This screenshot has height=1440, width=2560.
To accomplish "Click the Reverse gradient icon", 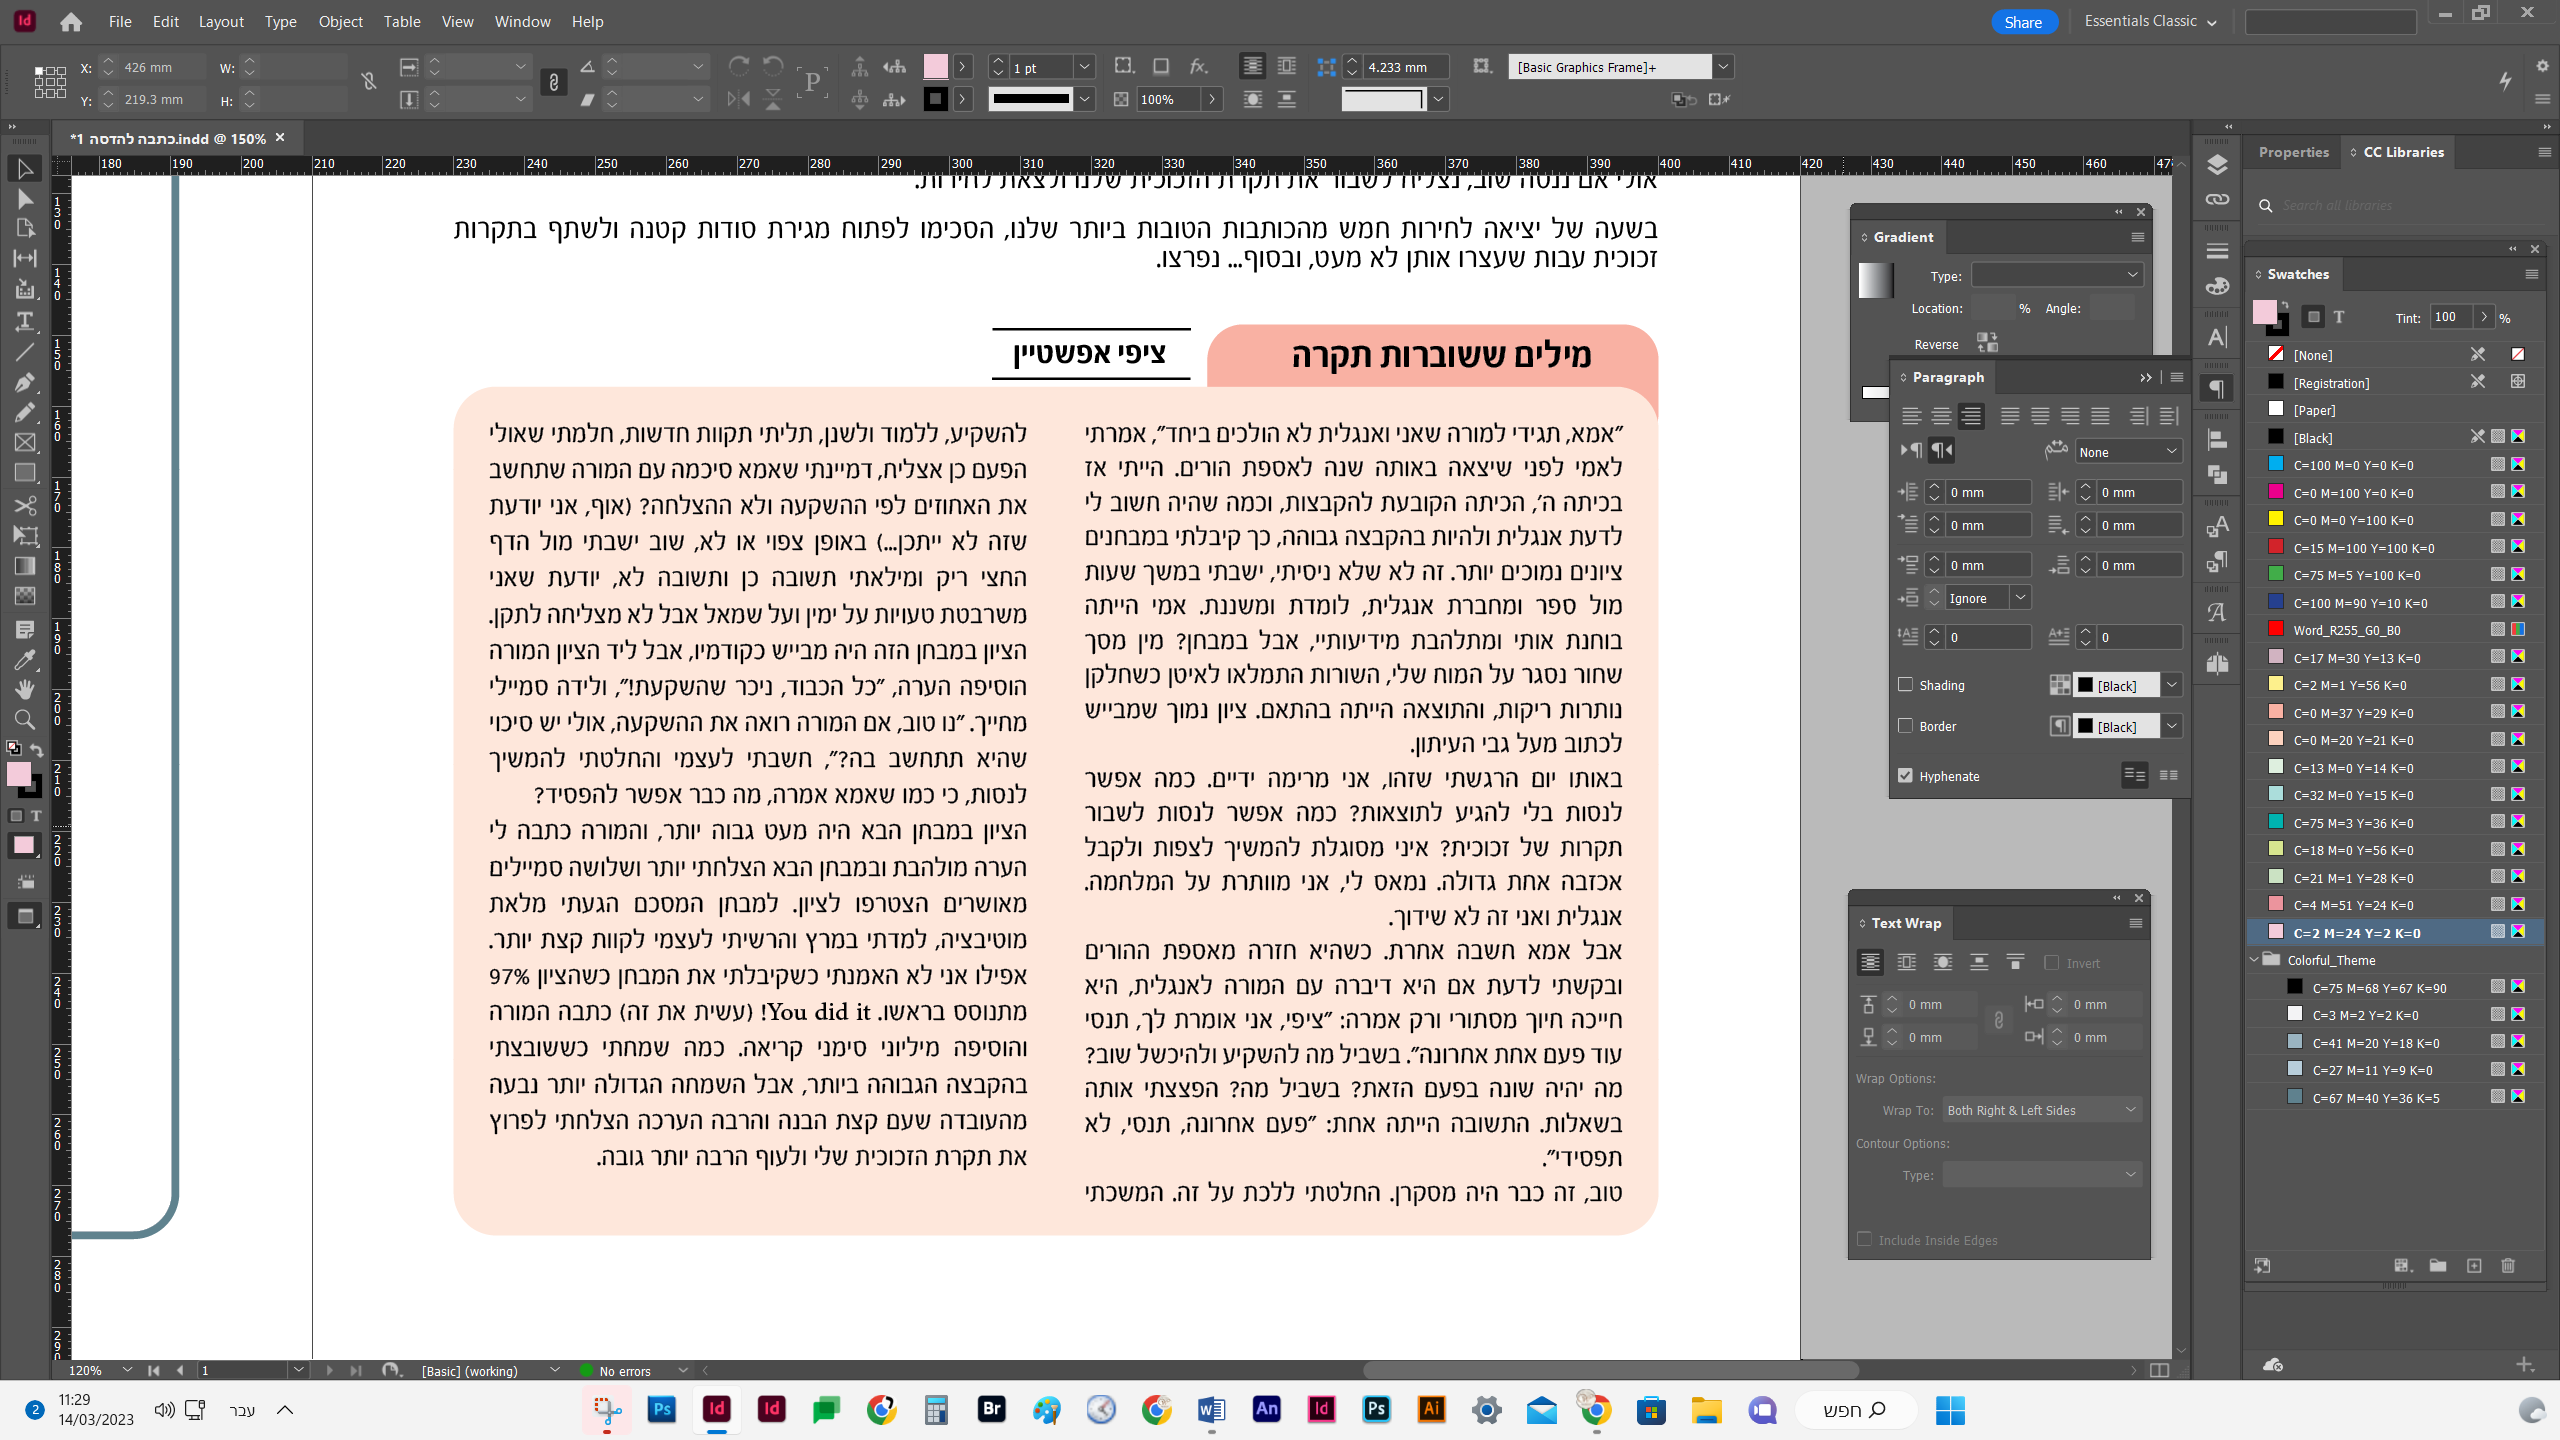I will tap(1986, 343).
